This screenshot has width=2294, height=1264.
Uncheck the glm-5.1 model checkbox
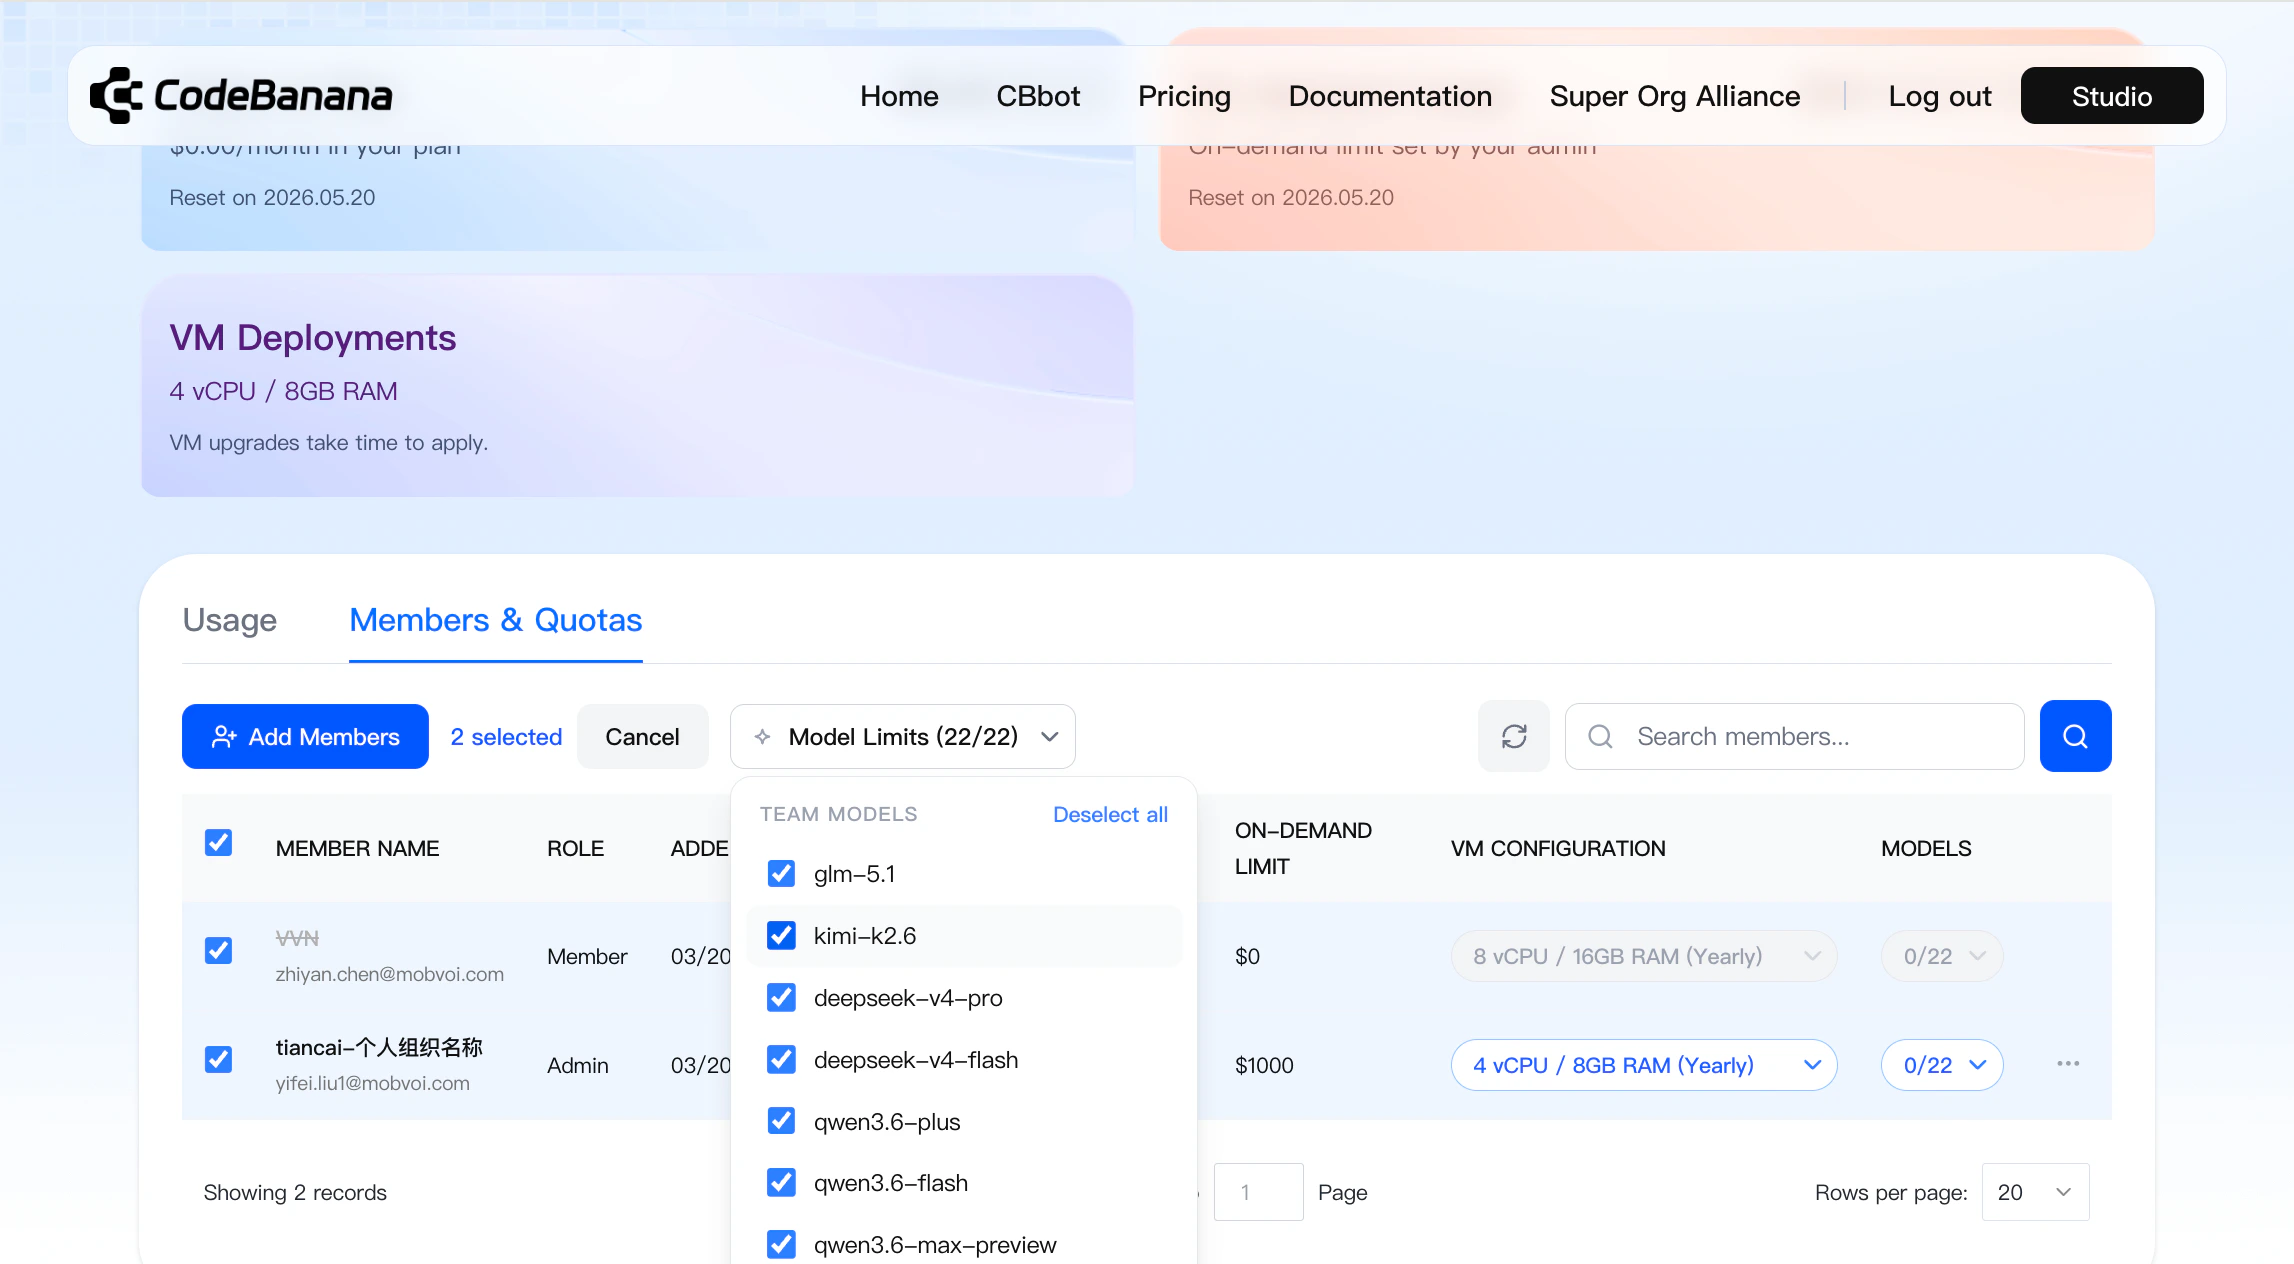tap(781, 874)
